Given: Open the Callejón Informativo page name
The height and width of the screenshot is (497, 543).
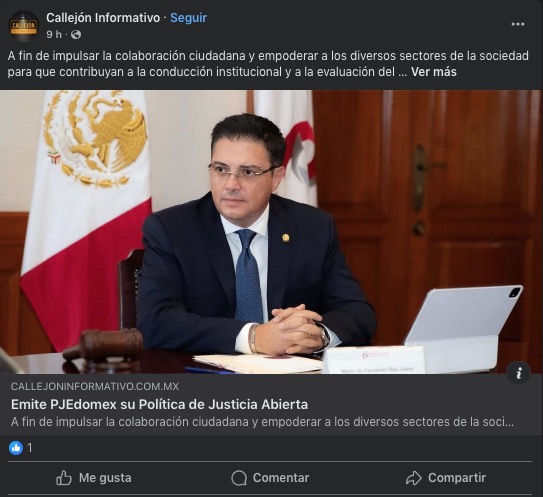Looking at the screenshot, I should (103, 18).
